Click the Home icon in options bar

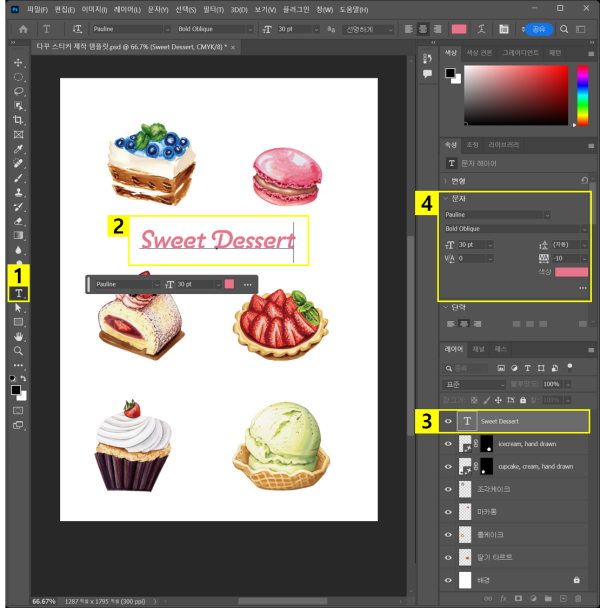[x=23, y=29]
